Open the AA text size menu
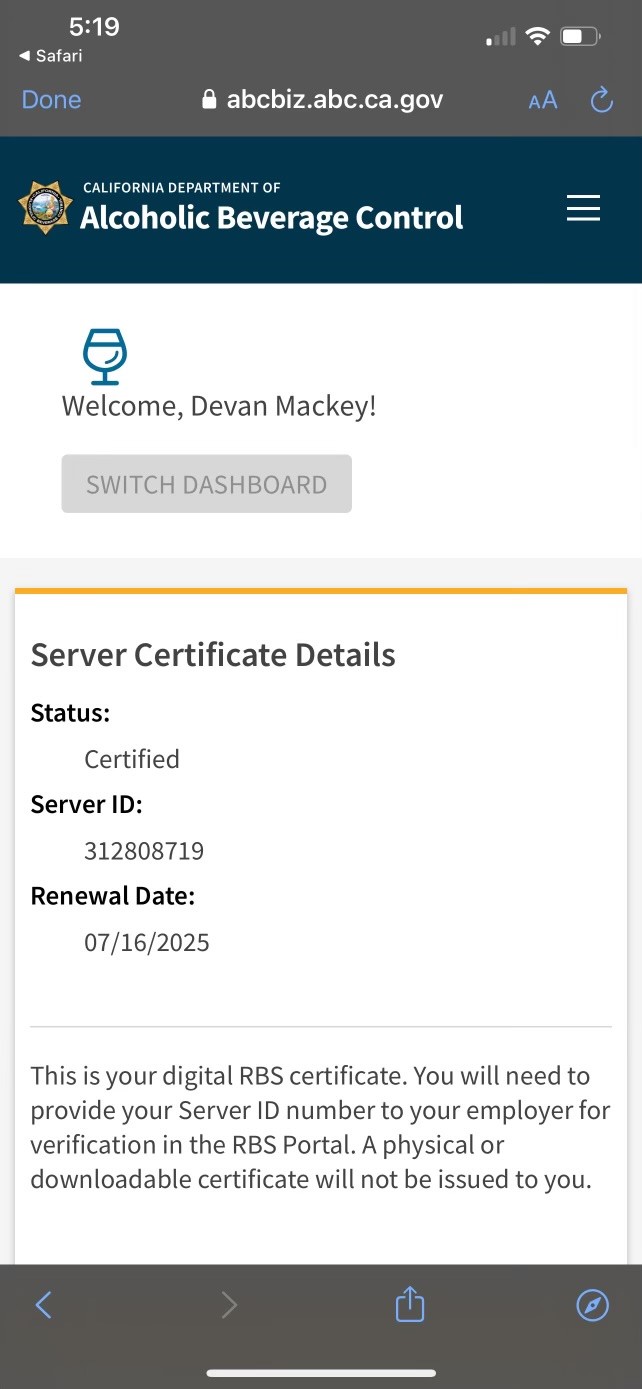This screenshot has height=1389, width=642. coord(543,100)
